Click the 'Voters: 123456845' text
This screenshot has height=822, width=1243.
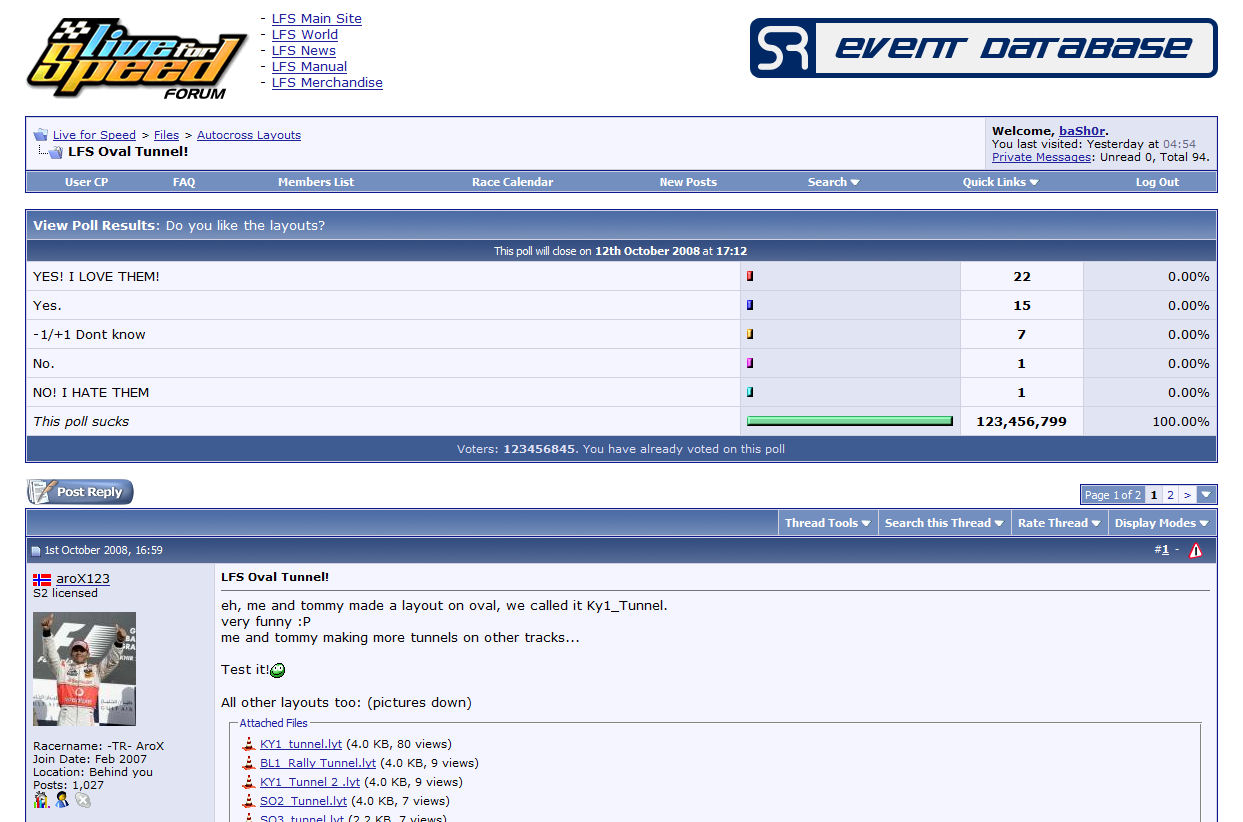click(x=517, y=449)
